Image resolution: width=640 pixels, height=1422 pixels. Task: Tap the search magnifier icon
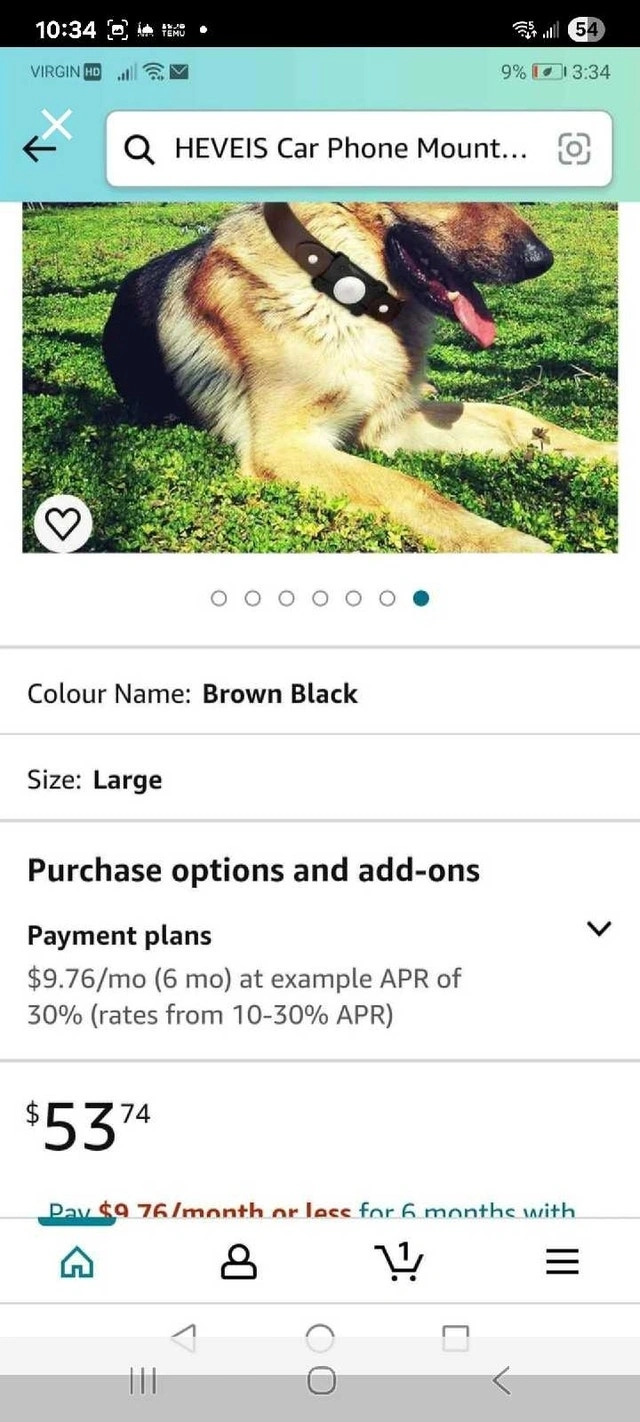point(140,149)
